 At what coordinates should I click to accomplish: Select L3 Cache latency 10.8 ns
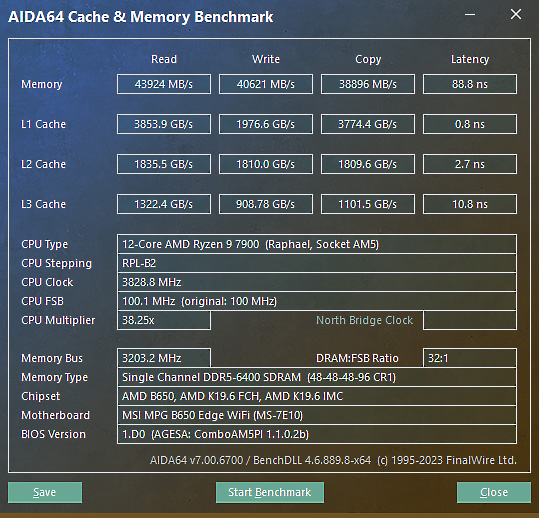point(470,204)
